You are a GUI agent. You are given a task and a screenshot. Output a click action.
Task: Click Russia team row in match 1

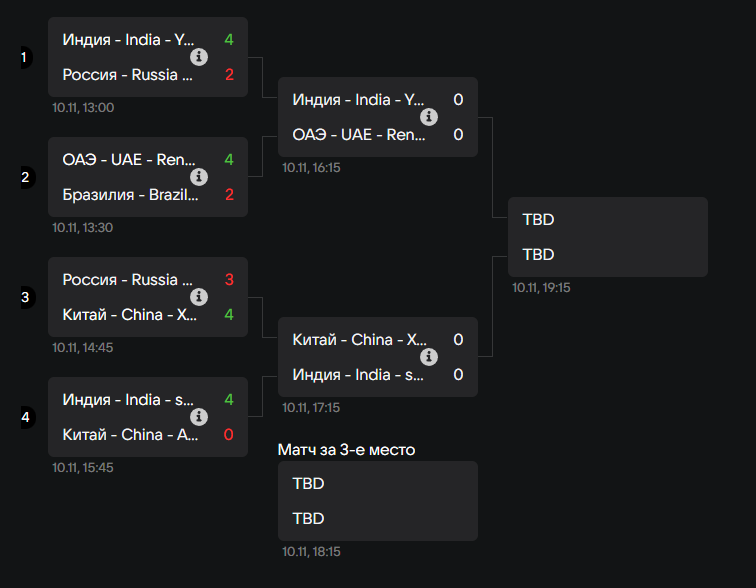[x=148, y=75]
